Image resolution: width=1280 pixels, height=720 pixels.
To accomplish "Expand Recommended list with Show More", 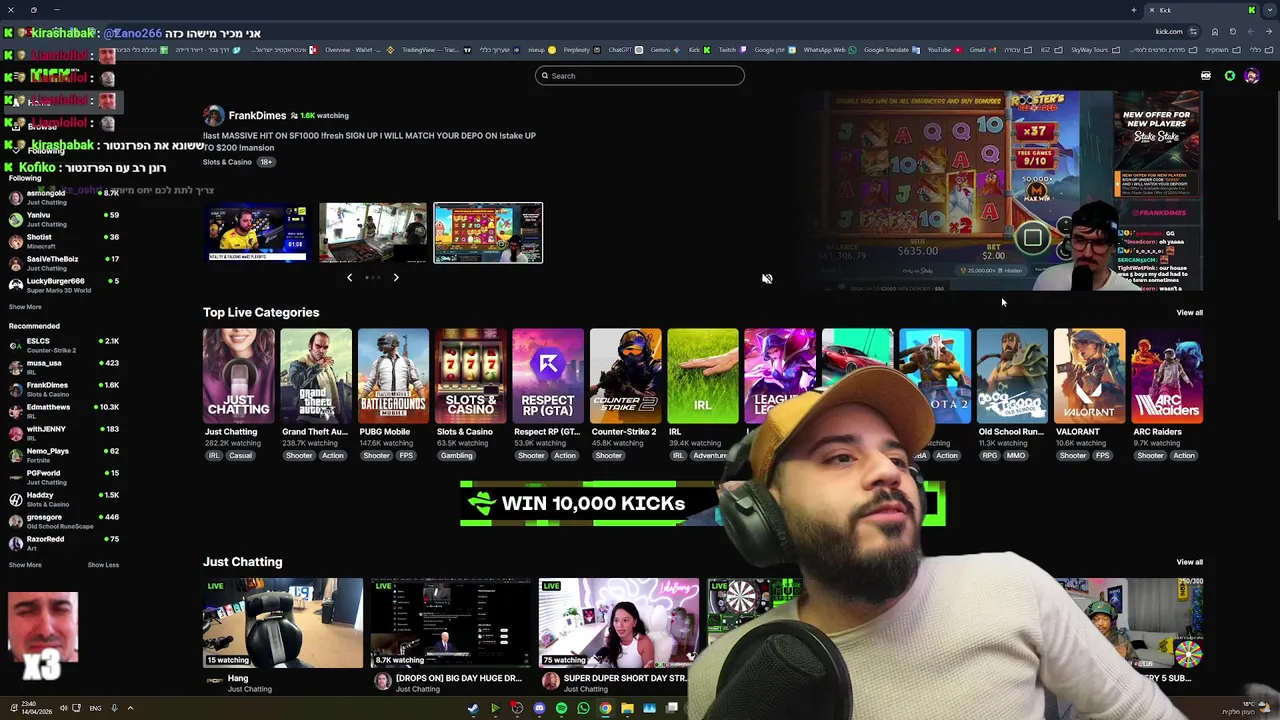I will click(x=25, y=565).
